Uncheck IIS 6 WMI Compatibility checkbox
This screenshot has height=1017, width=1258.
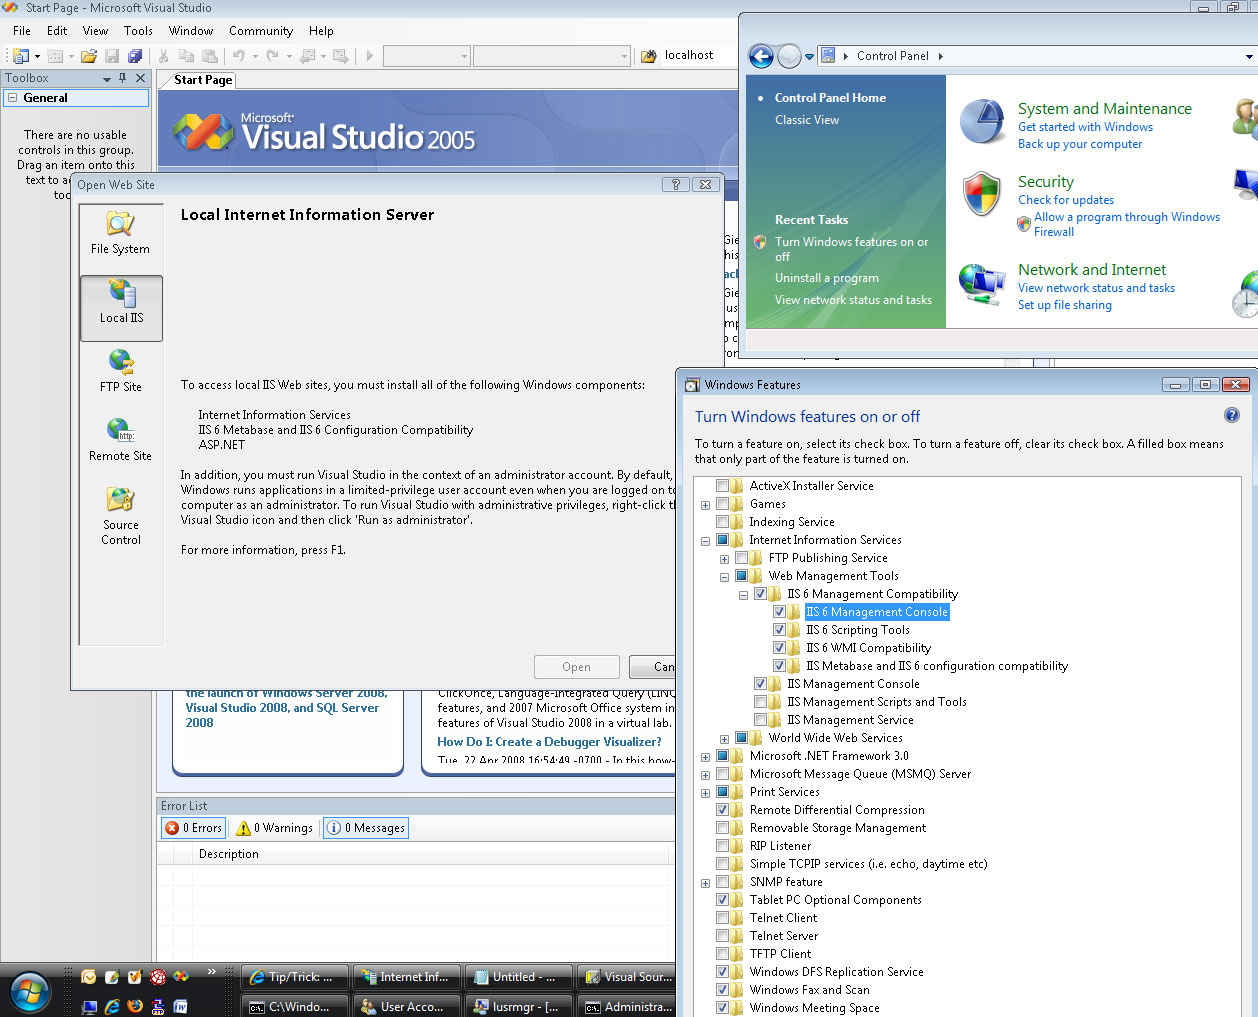click(x=780, y=648)
